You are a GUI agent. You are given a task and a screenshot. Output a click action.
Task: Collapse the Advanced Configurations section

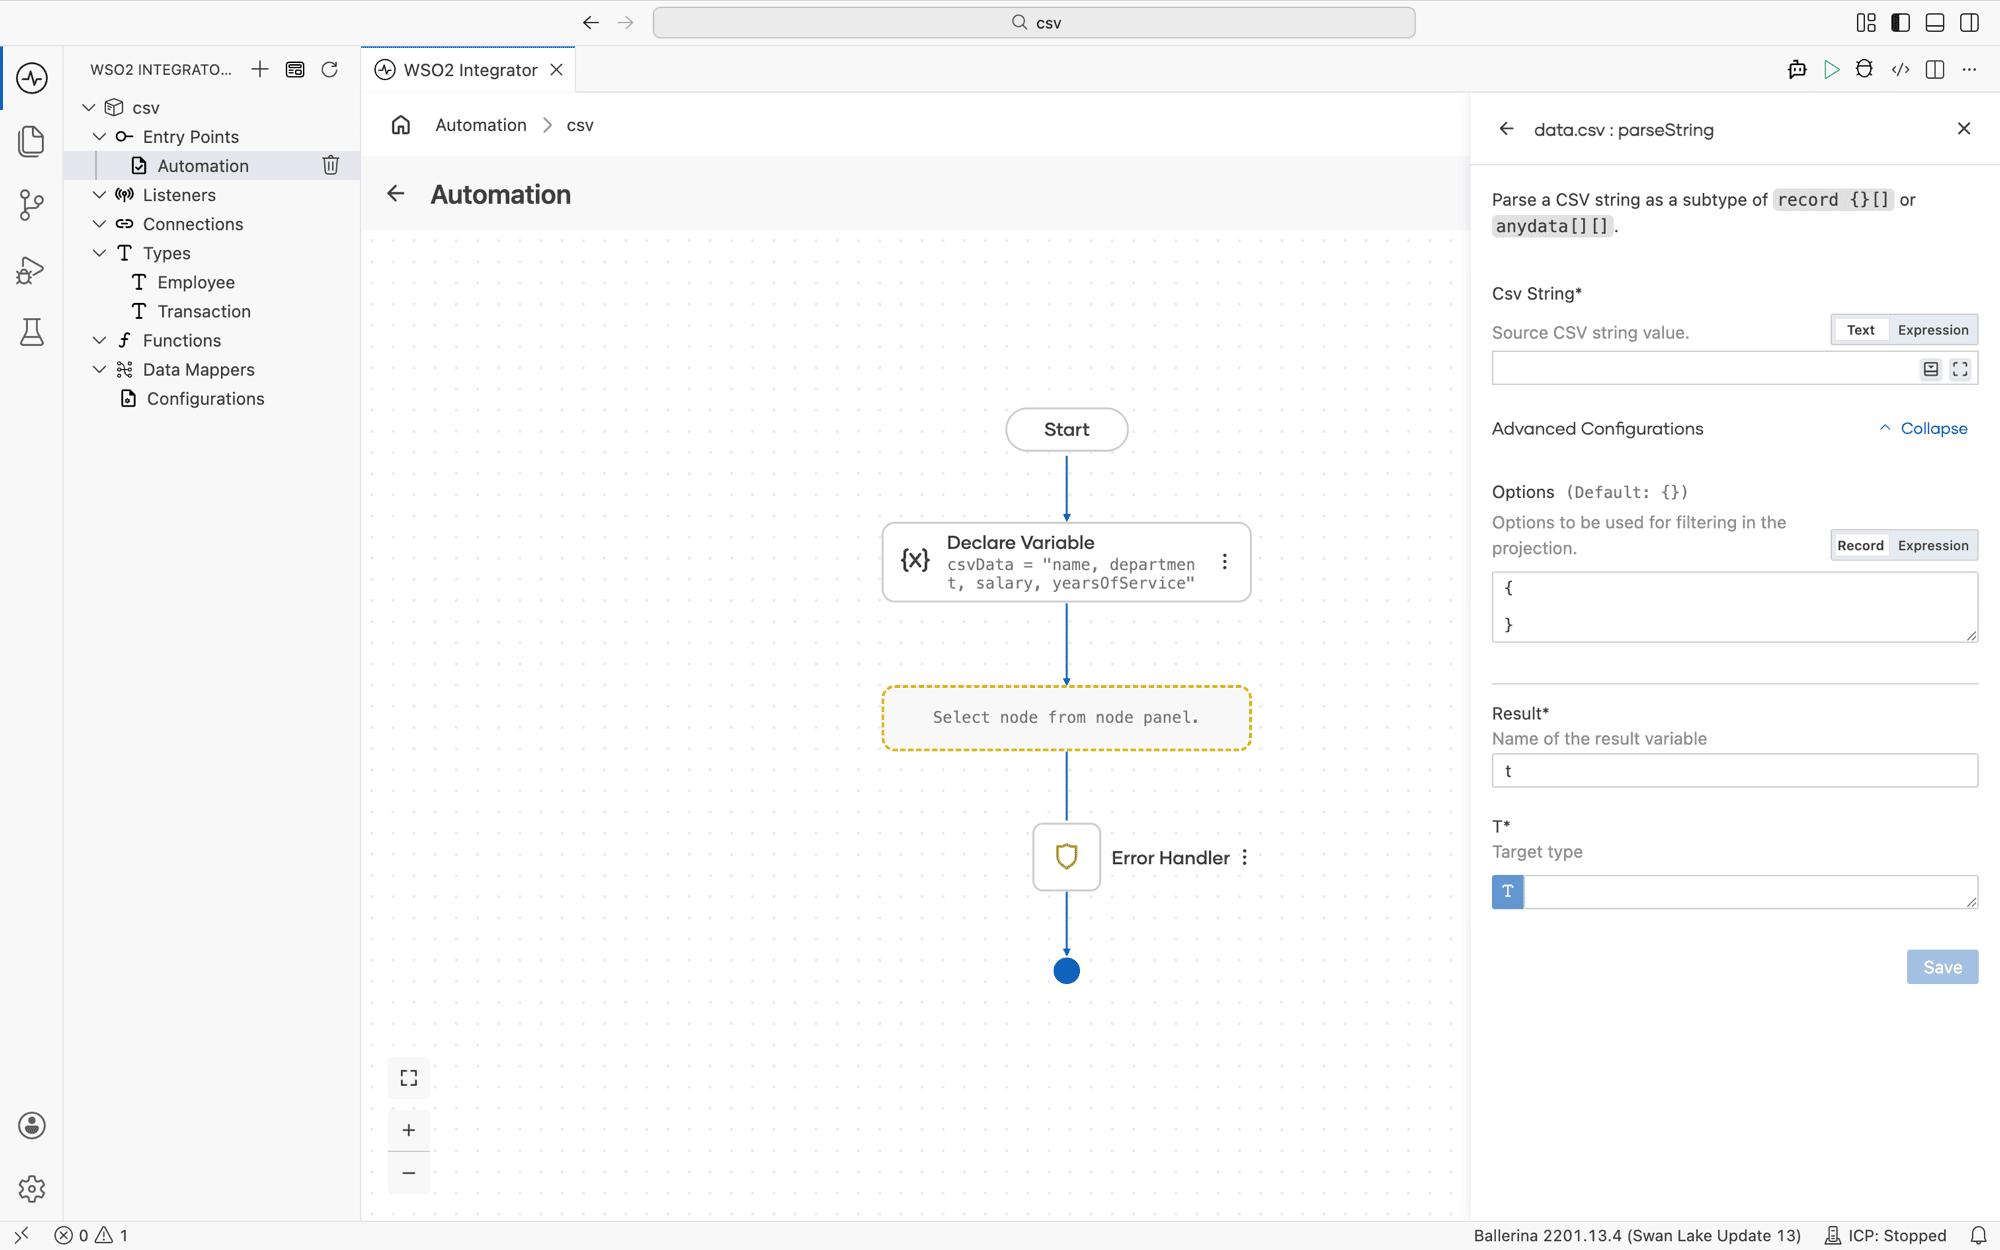[x=1923, y=428]
